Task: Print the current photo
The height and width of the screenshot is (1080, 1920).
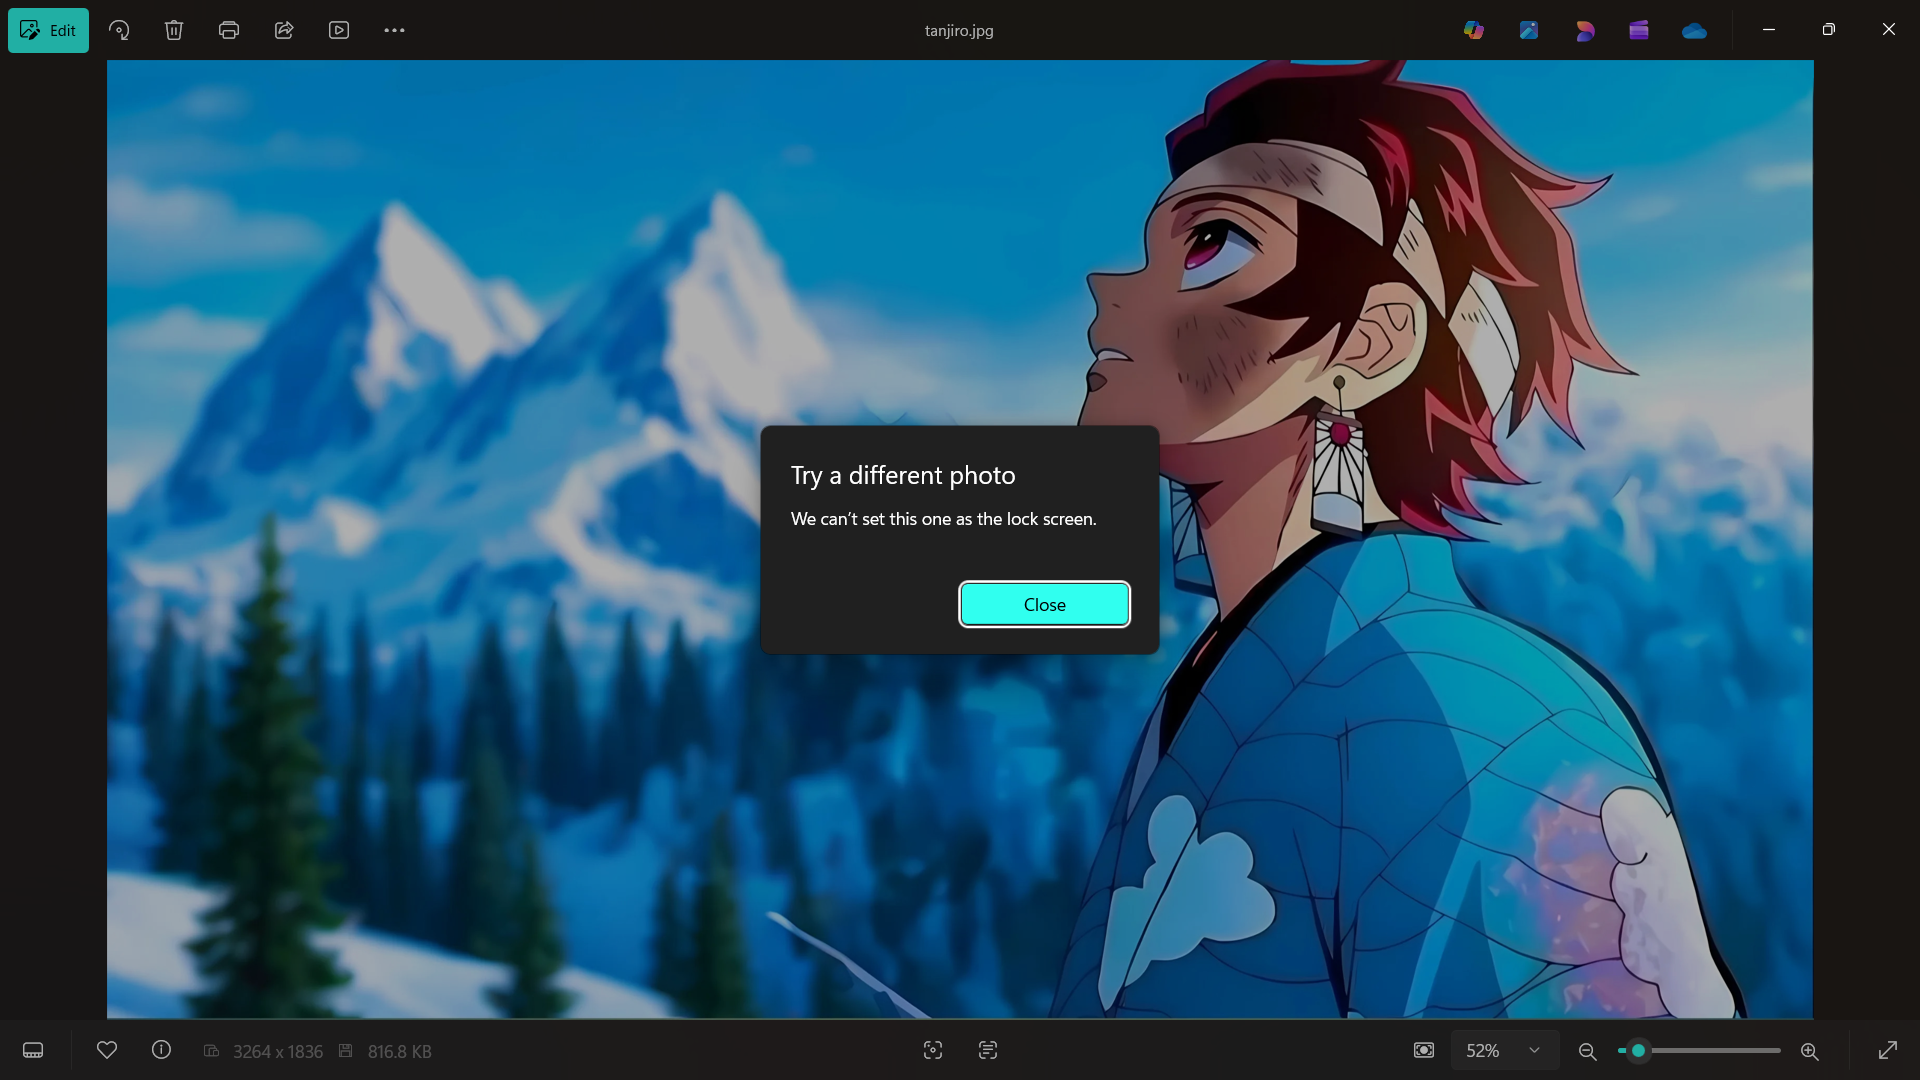Action: (x=229, y=30)
